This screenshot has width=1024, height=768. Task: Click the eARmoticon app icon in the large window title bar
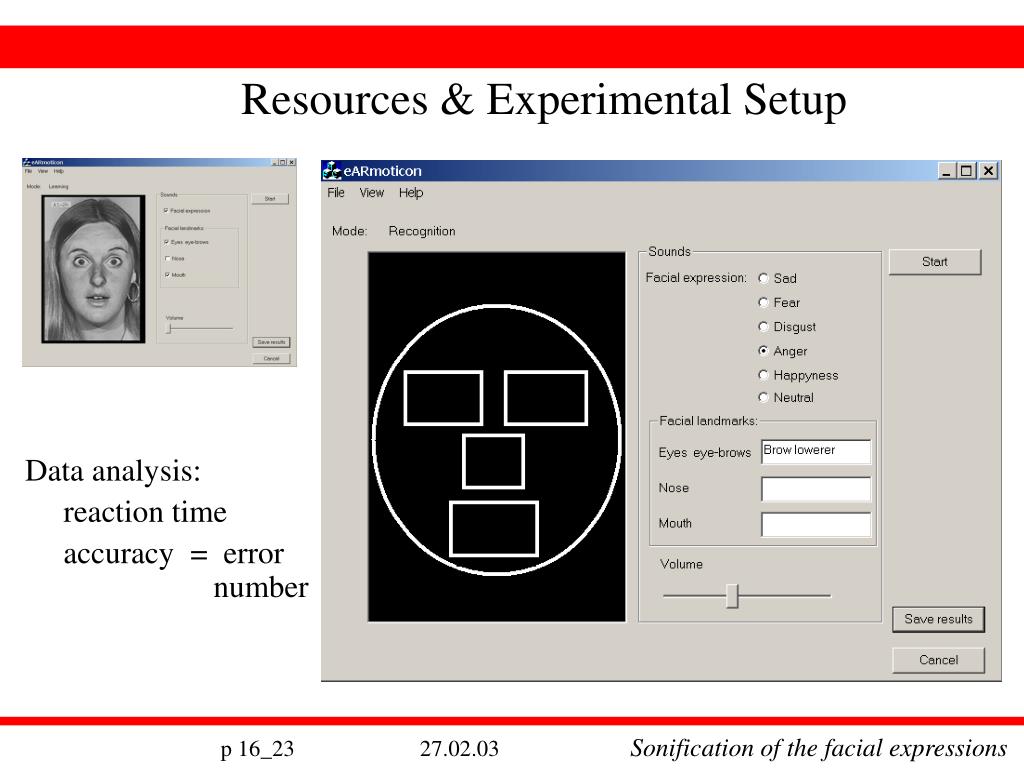click(332, 170)
